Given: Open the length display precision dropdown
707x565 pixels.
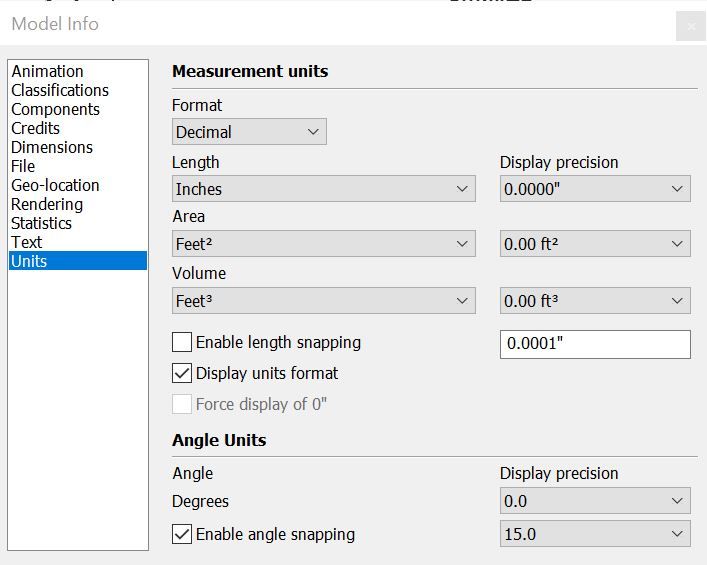Looking at the screenshot, I should (595, 189).
